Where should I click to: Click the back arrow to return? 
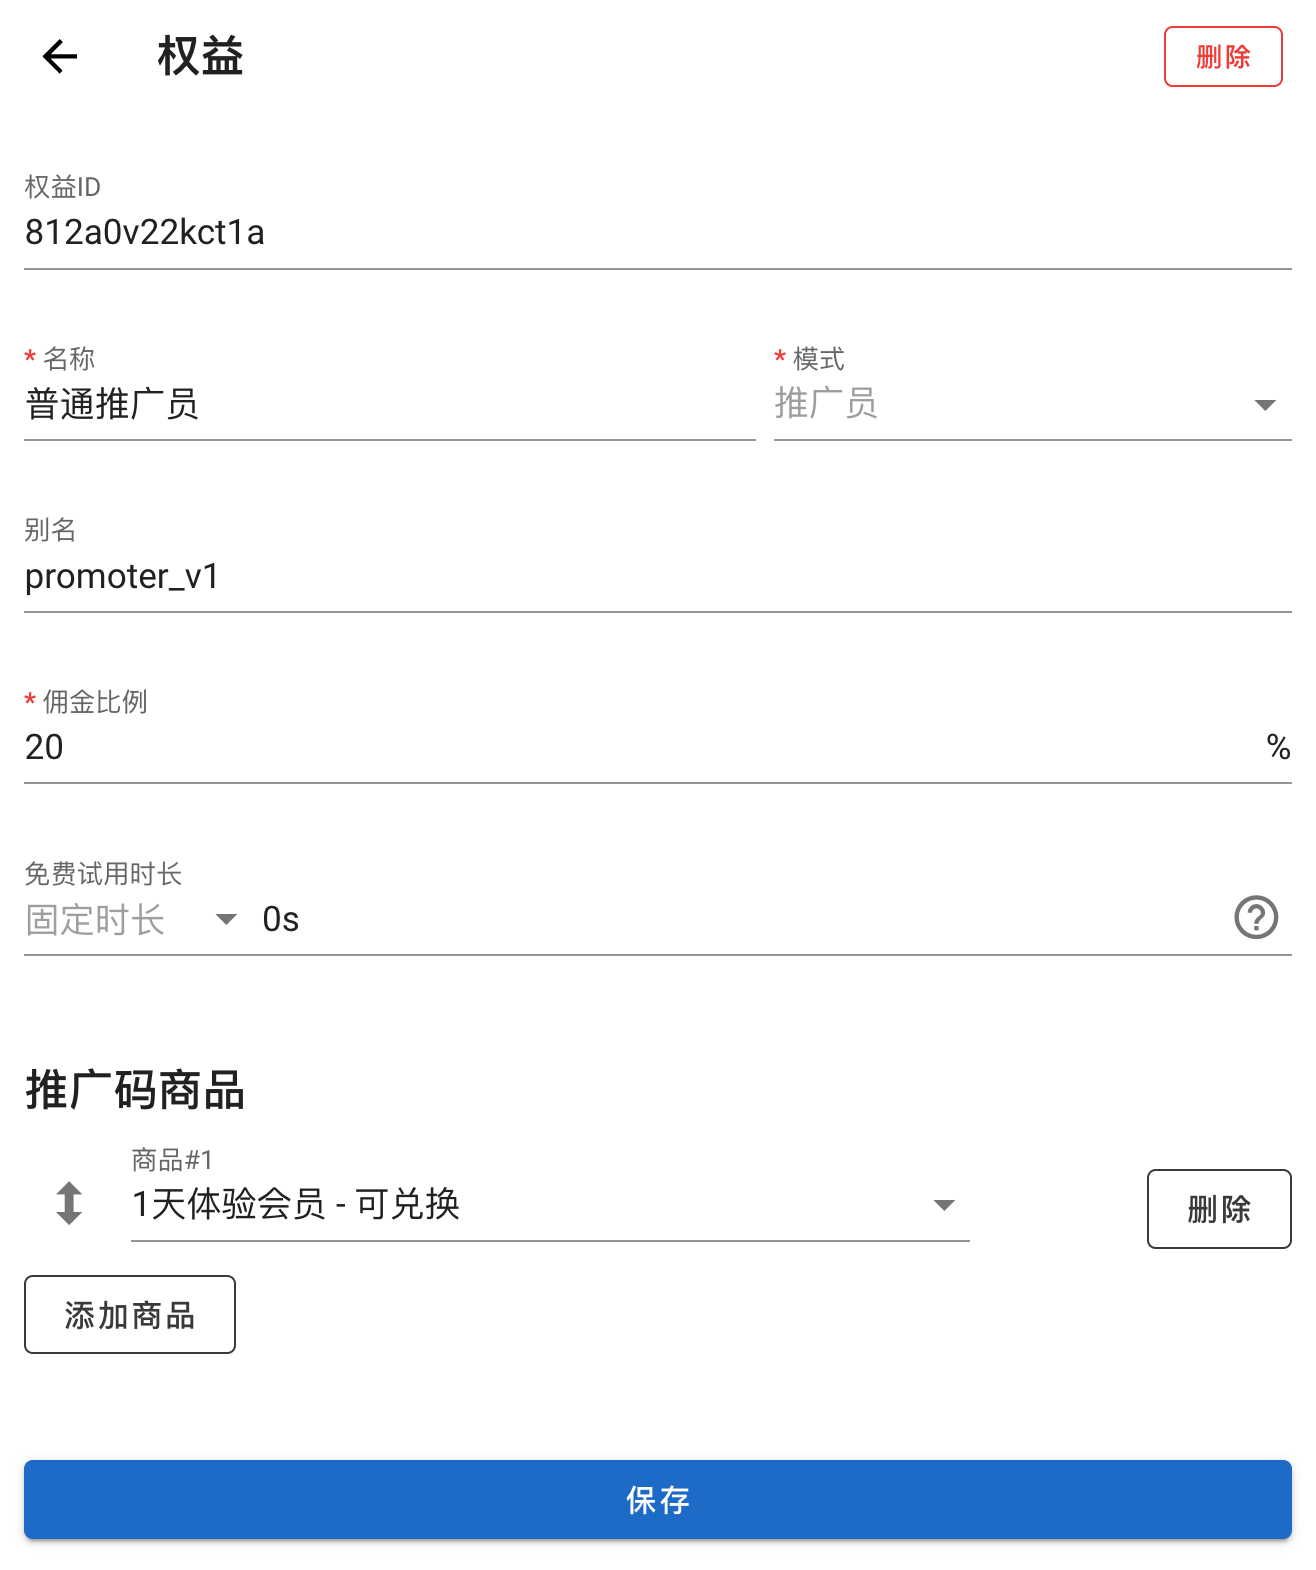click(x=59, y=57)
